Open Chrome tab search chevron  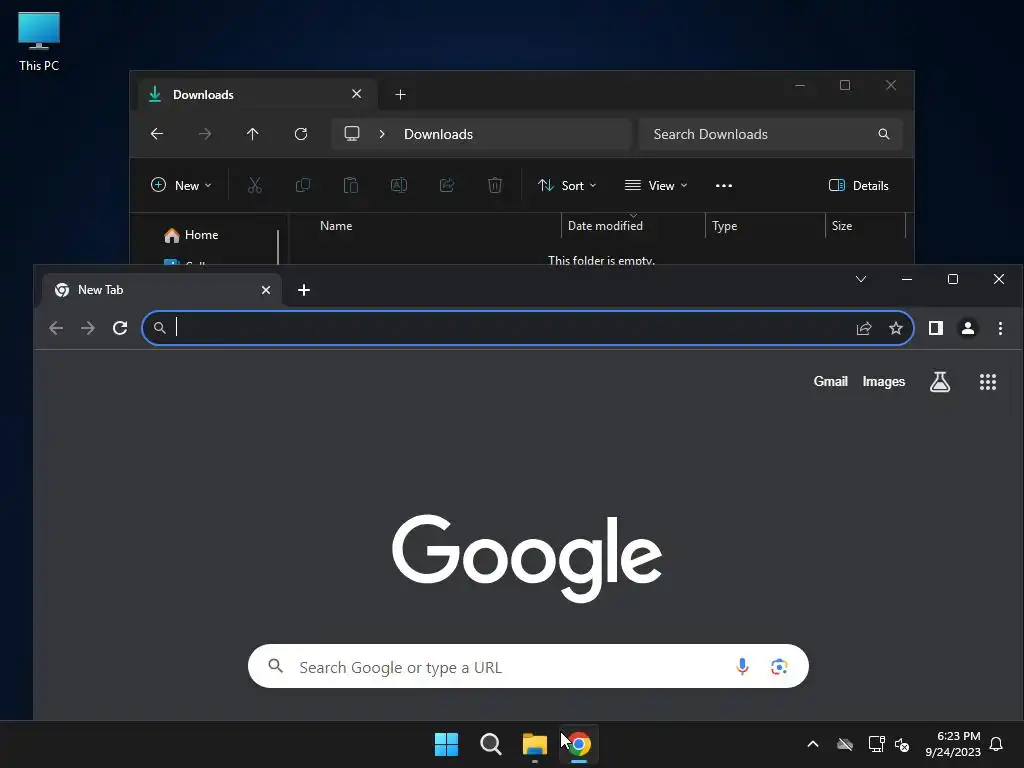(x=861, y=280)
